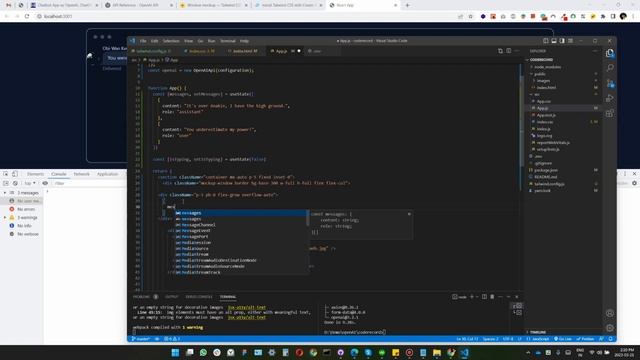Expand the images folder in Explorer
The height and width of the screenshot is (360, 640).
click(x=543, y=81)
